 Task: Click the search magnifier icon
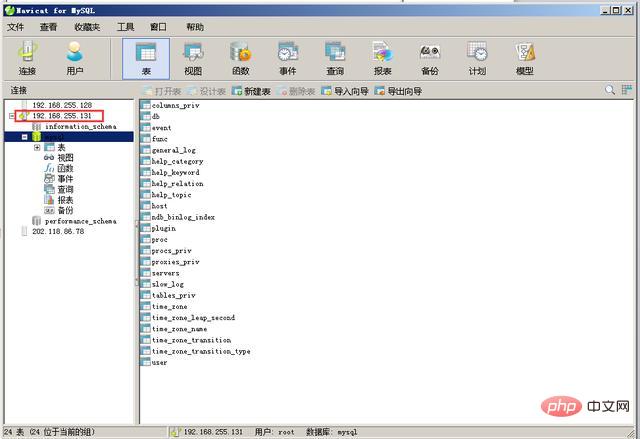coord(610,90)
